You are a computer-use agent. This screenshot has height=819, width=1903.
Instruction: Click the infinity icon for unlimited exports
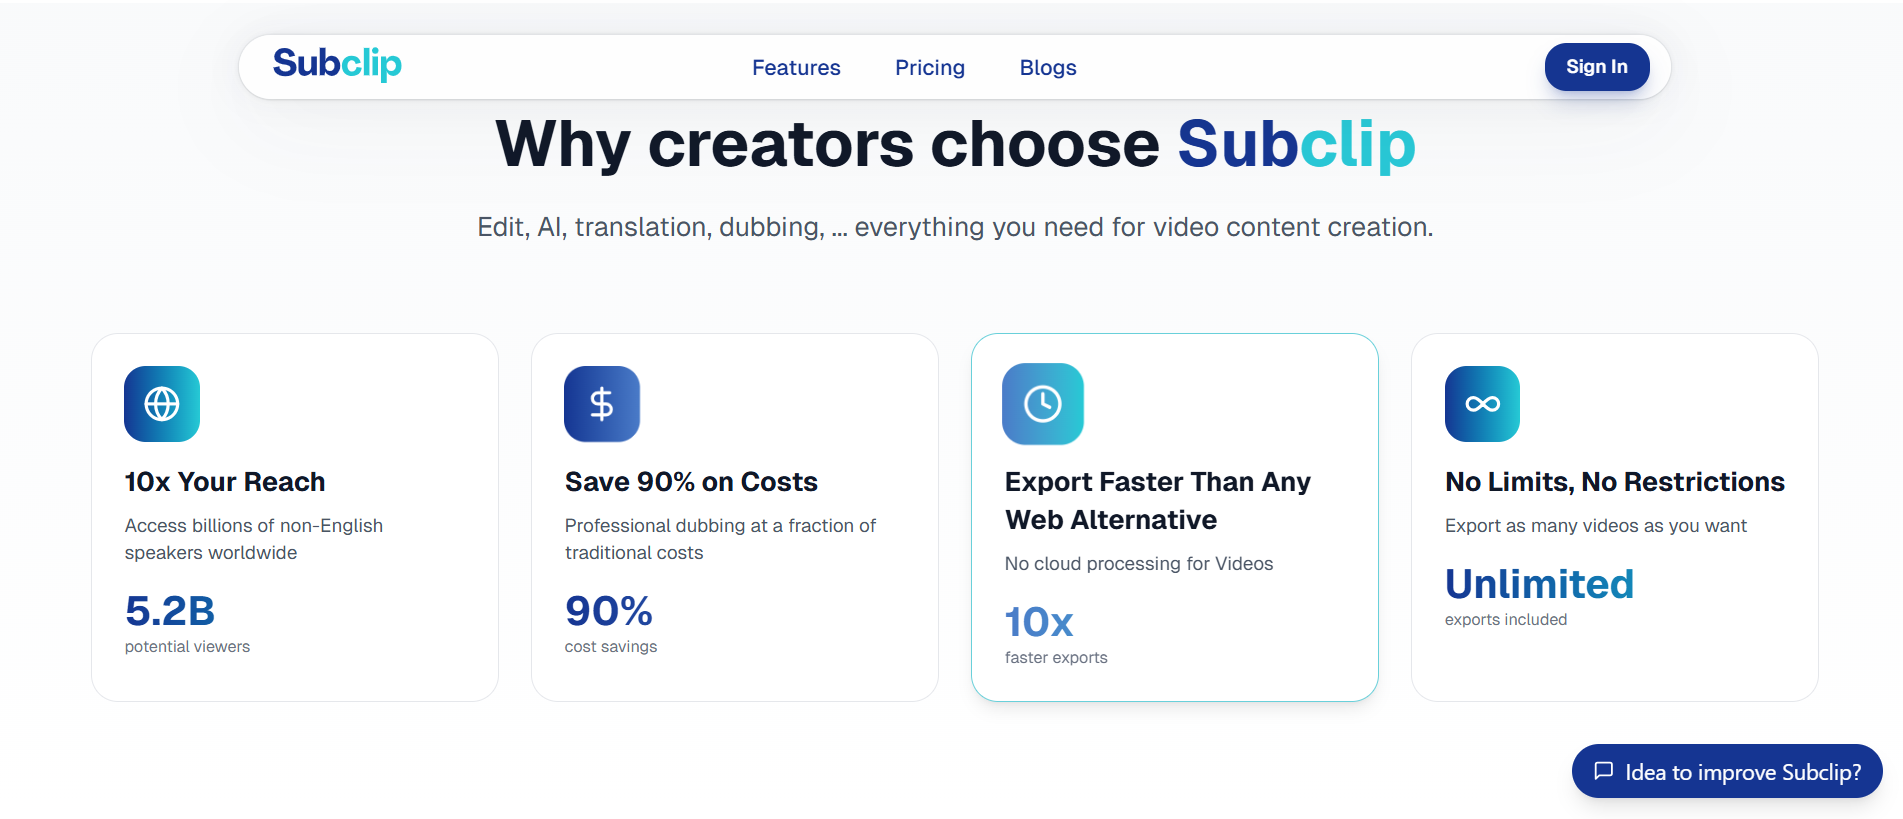[x=1482, y=404]
